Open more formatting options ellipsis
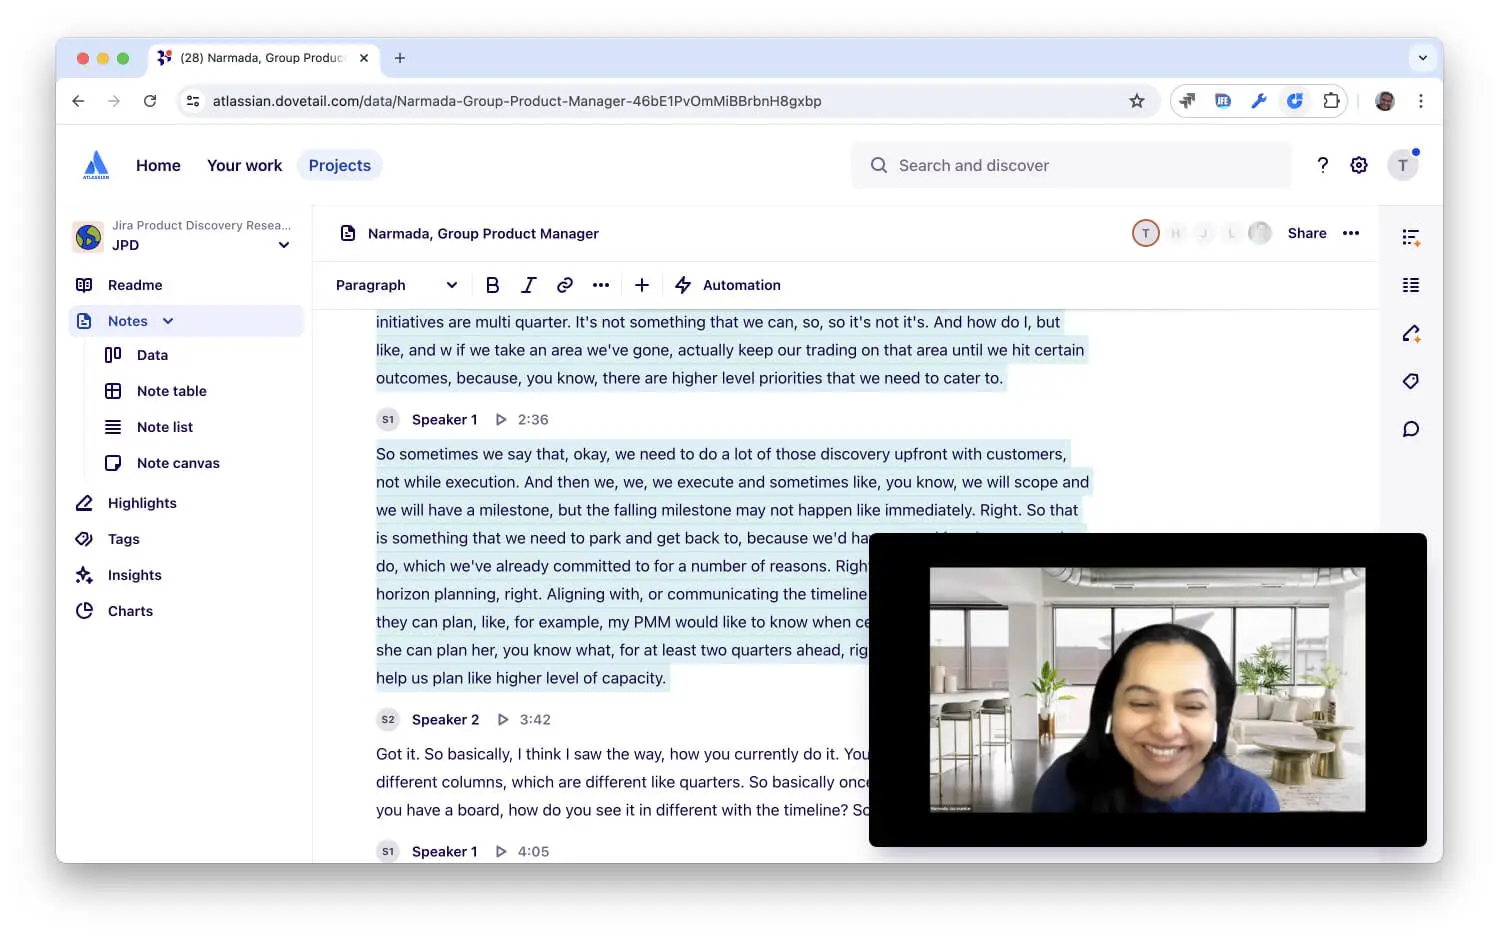Viewport: 1499px width, 937px height. tap(600, 285)
